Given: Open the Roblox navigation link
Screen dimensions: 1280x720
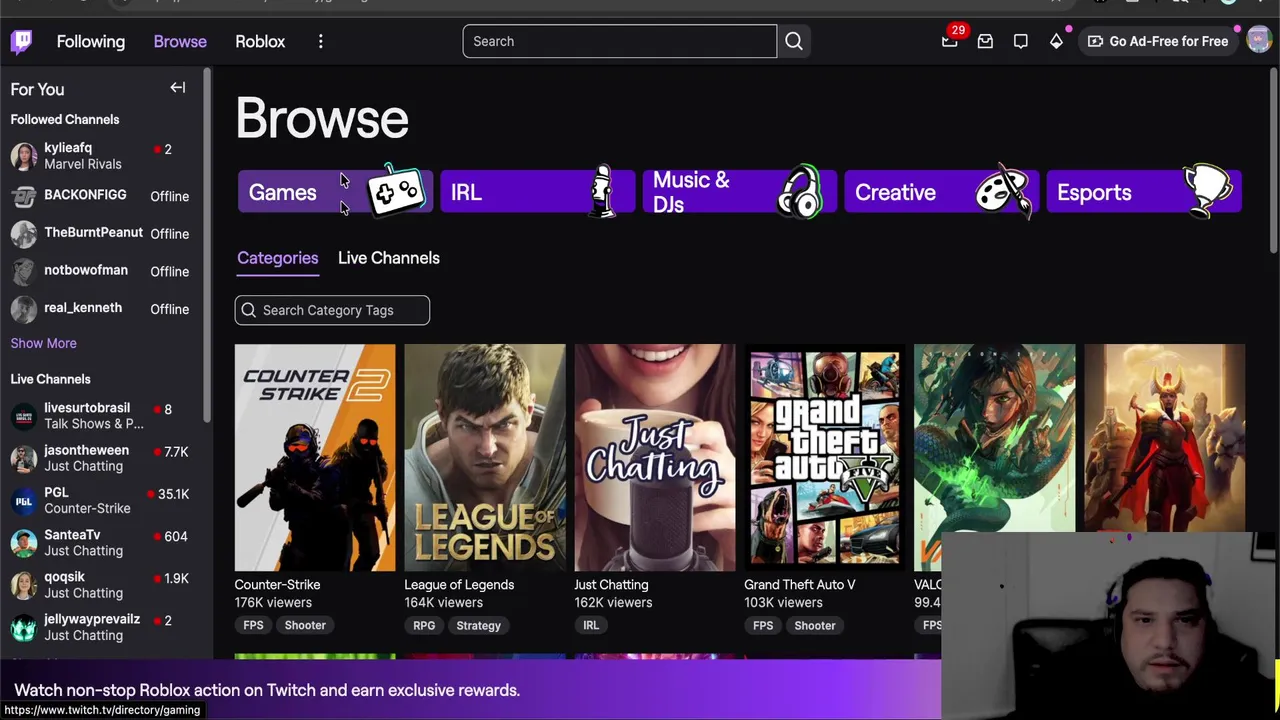Looking at the screenshot, I should pos(260,41).
